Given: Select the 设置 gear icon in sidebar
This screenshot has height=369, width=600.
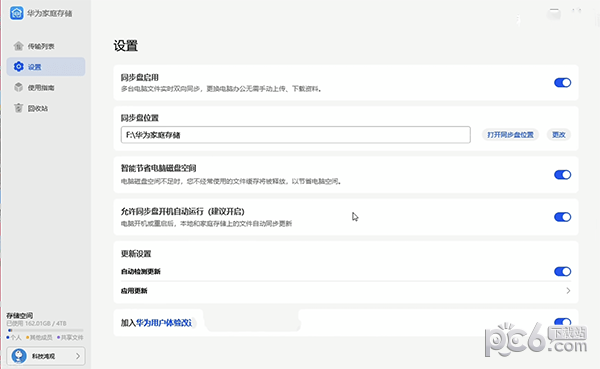Looking at the screenshot, I should pos(18,67).
